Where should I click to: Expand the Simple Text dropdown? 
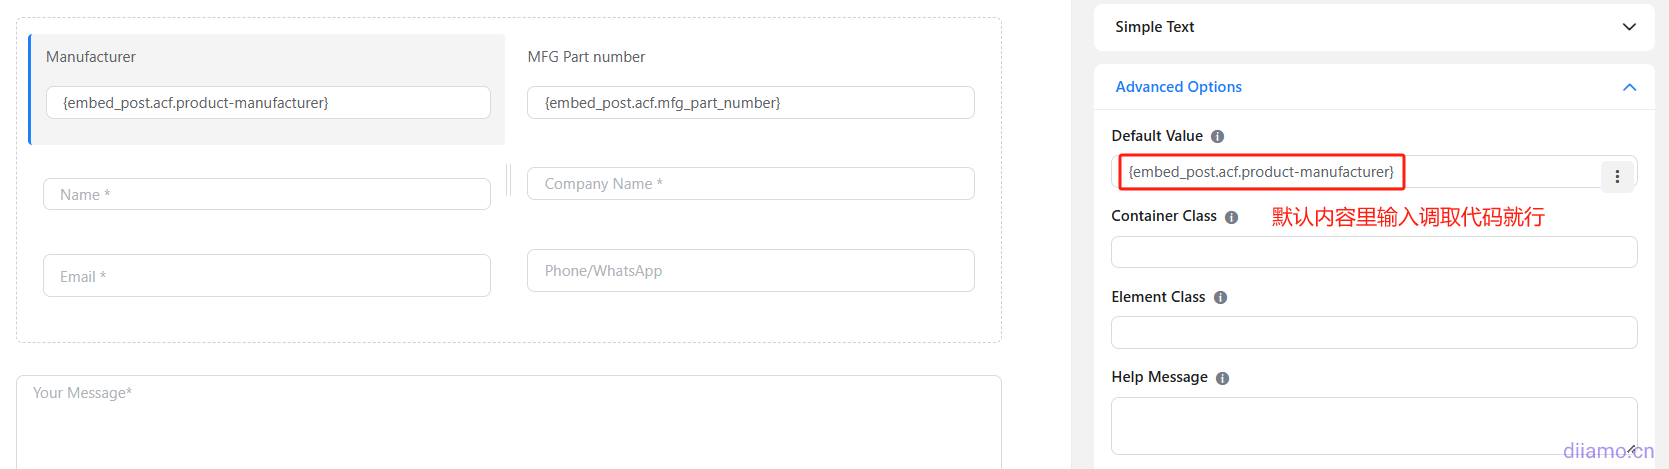point(1629,27)
